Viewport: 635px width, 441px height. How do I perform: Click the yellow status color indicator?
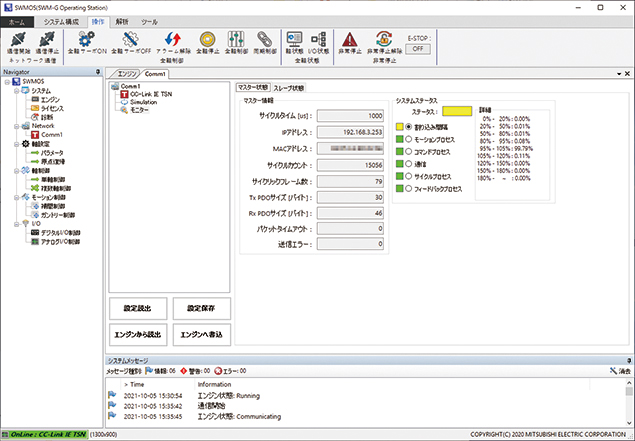[458, 113]
